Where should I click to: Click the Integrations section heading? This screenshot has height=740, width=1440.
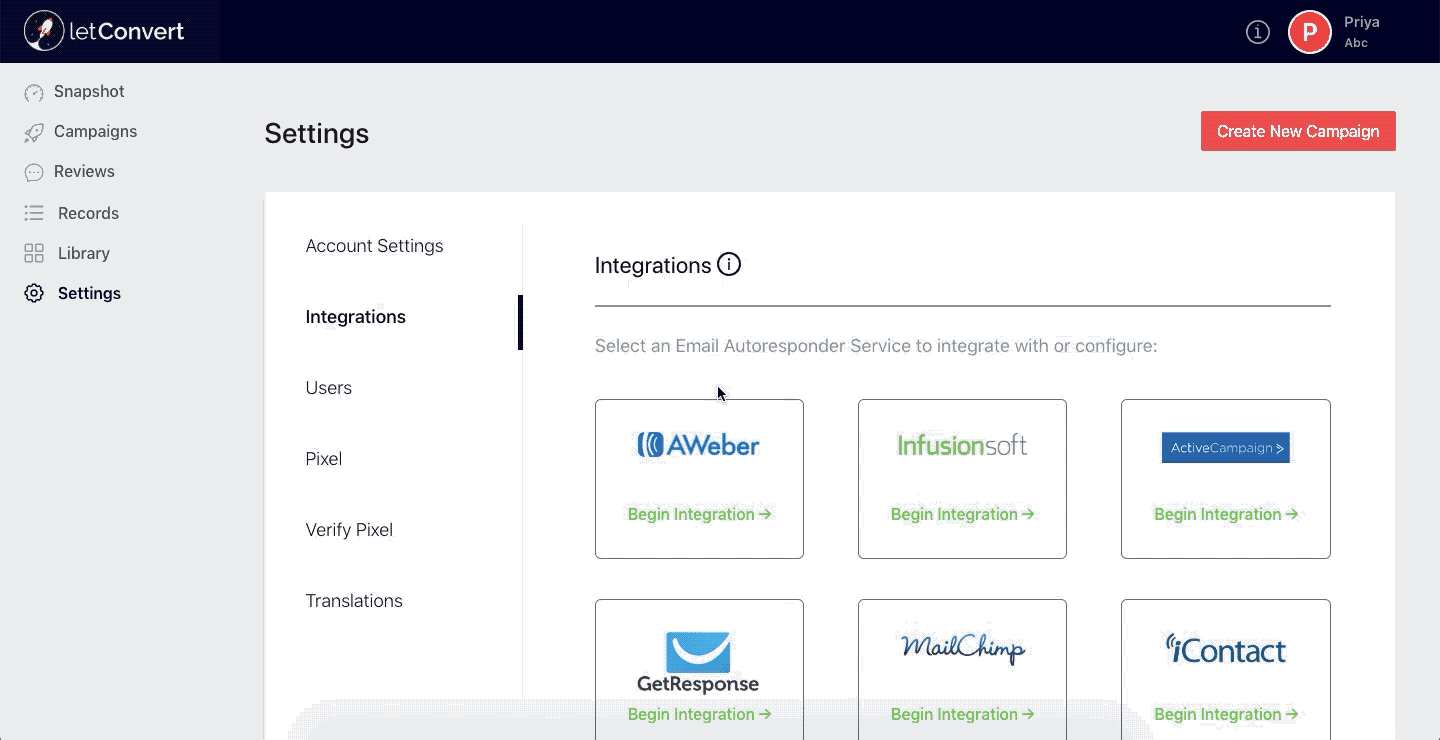(653, 265)
